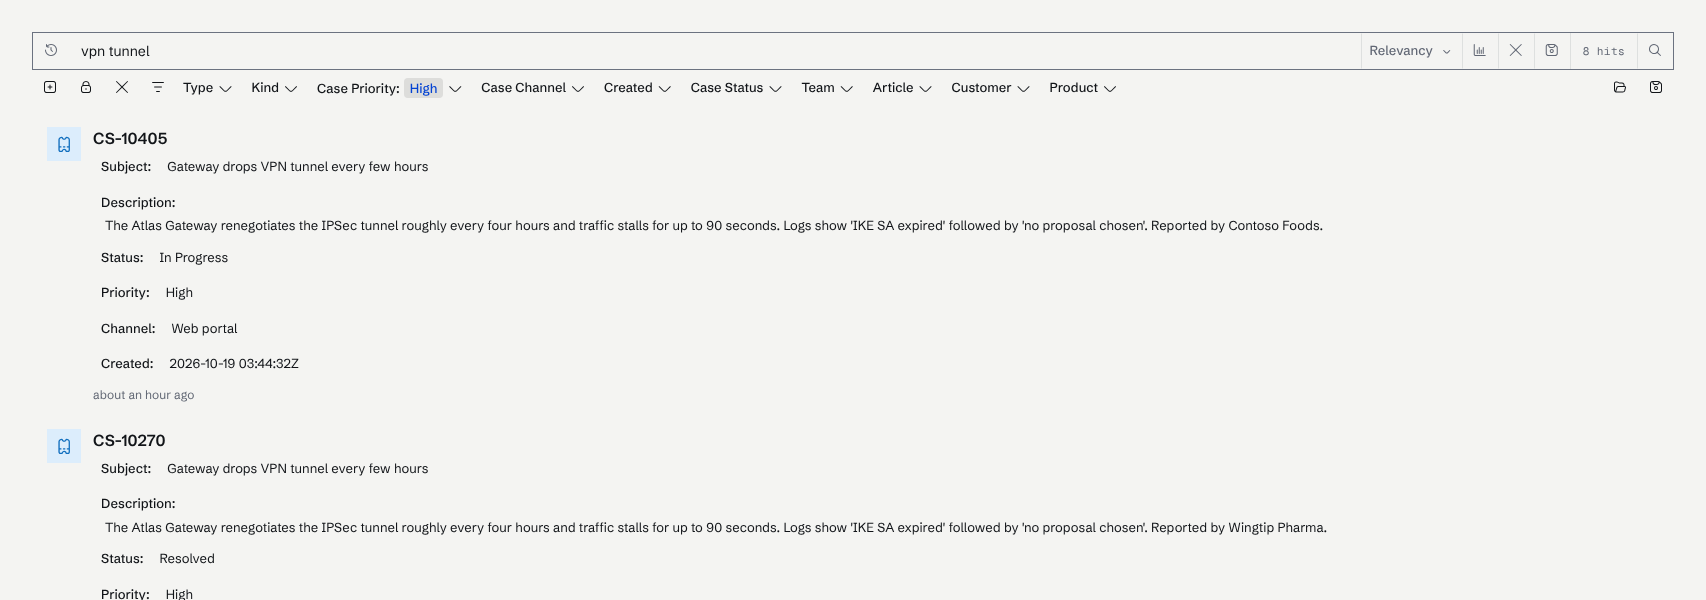Open the Relevancy sort dropdown

pos(1410,50)
